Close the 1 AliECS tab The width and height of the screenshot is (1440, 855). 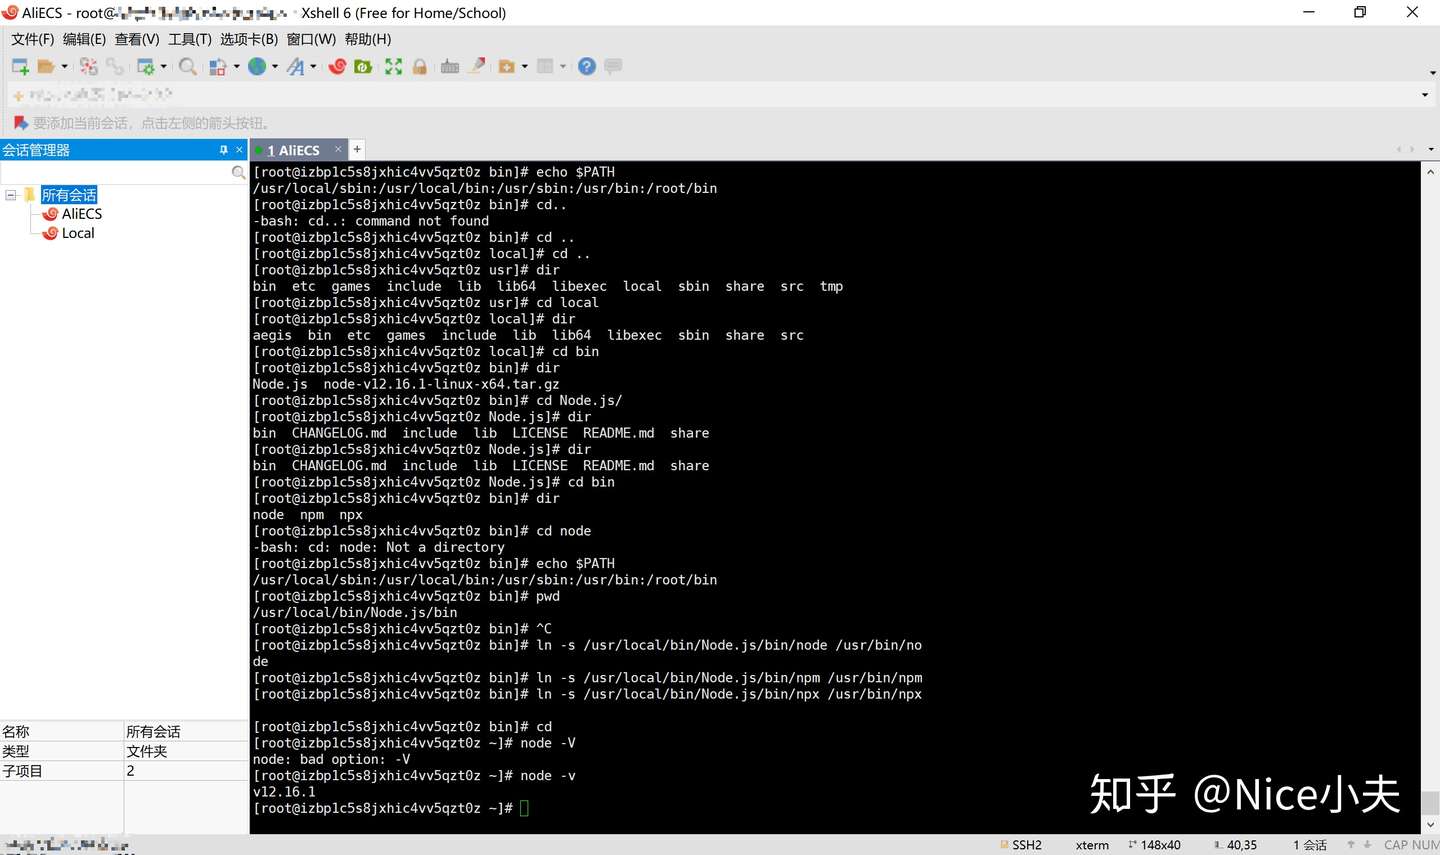pyautogui.click(x=338, y=149)
